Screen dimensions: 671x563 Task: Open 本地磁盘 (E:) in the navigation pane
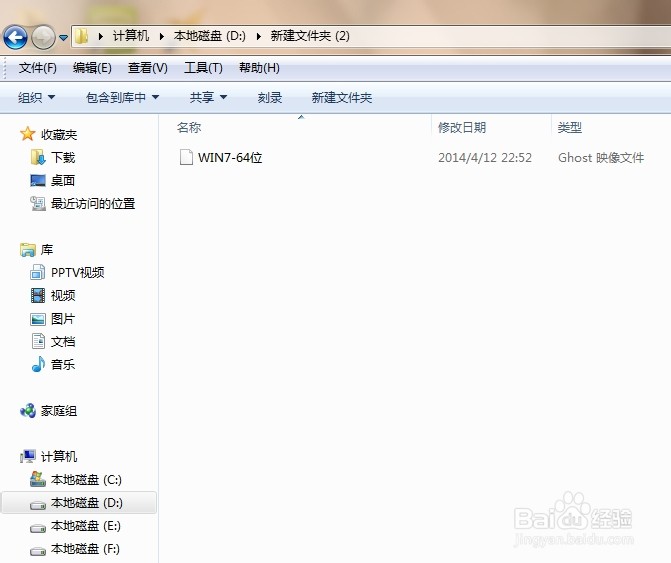coord(86,526)
